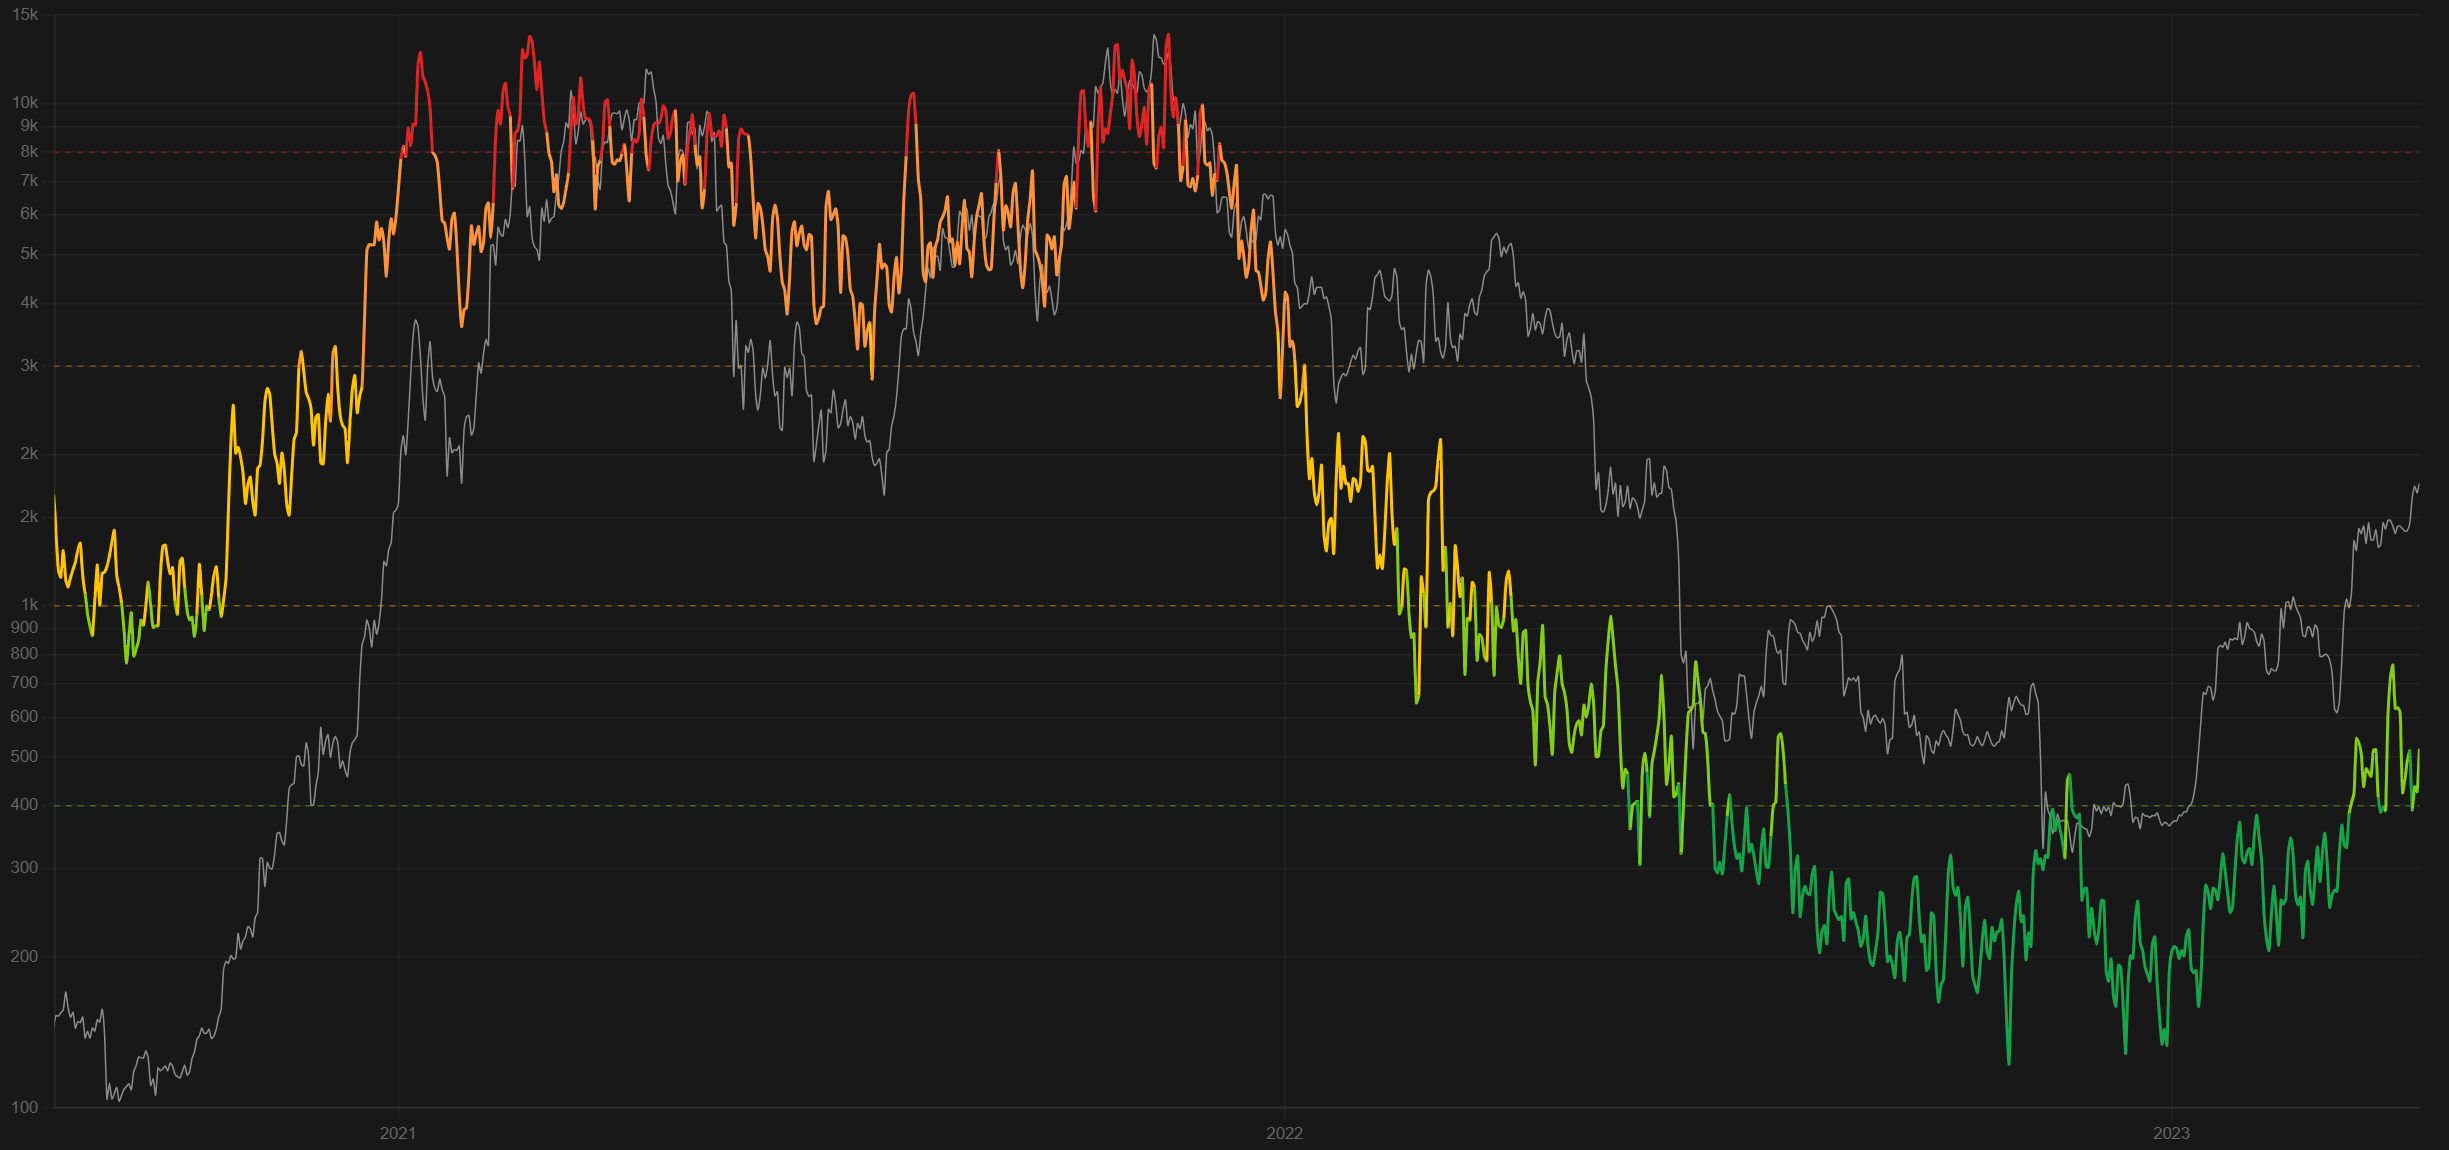
Task: Click the 1k y-axis label
Action: 30,605
